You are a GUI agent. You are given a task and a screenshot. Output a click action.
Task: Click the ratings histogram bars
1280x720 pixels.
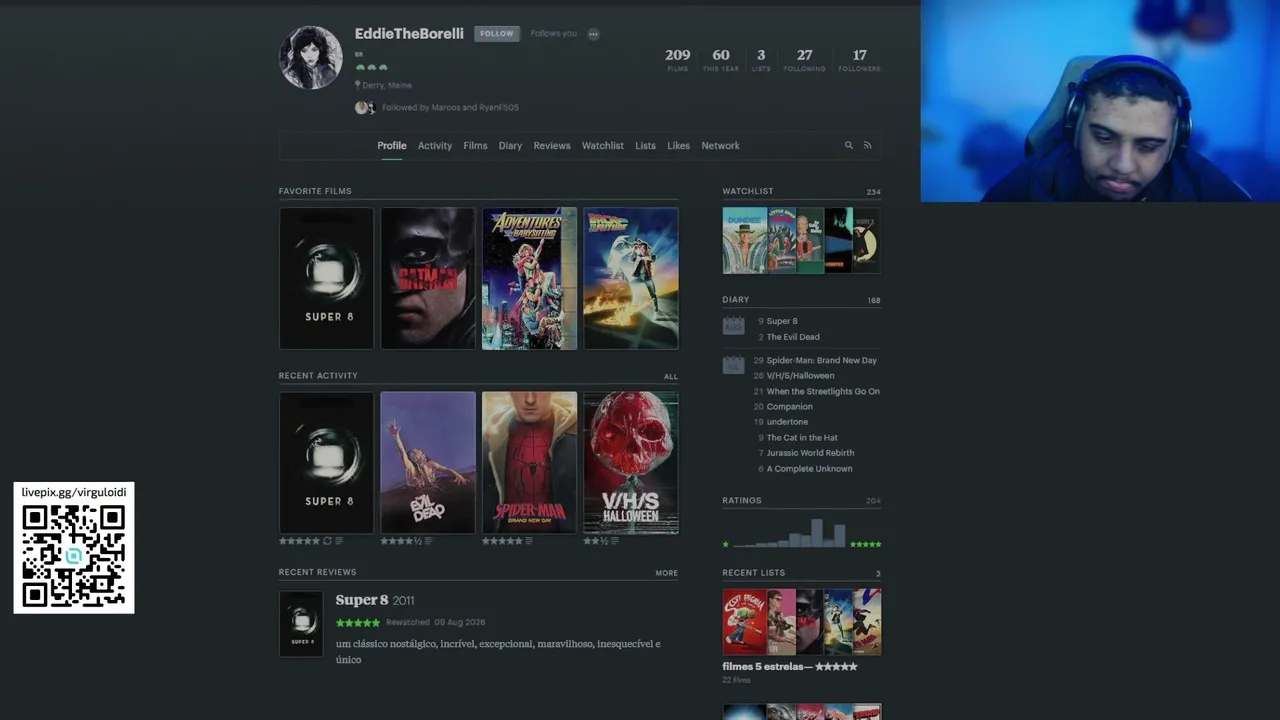tap(789, 533)
